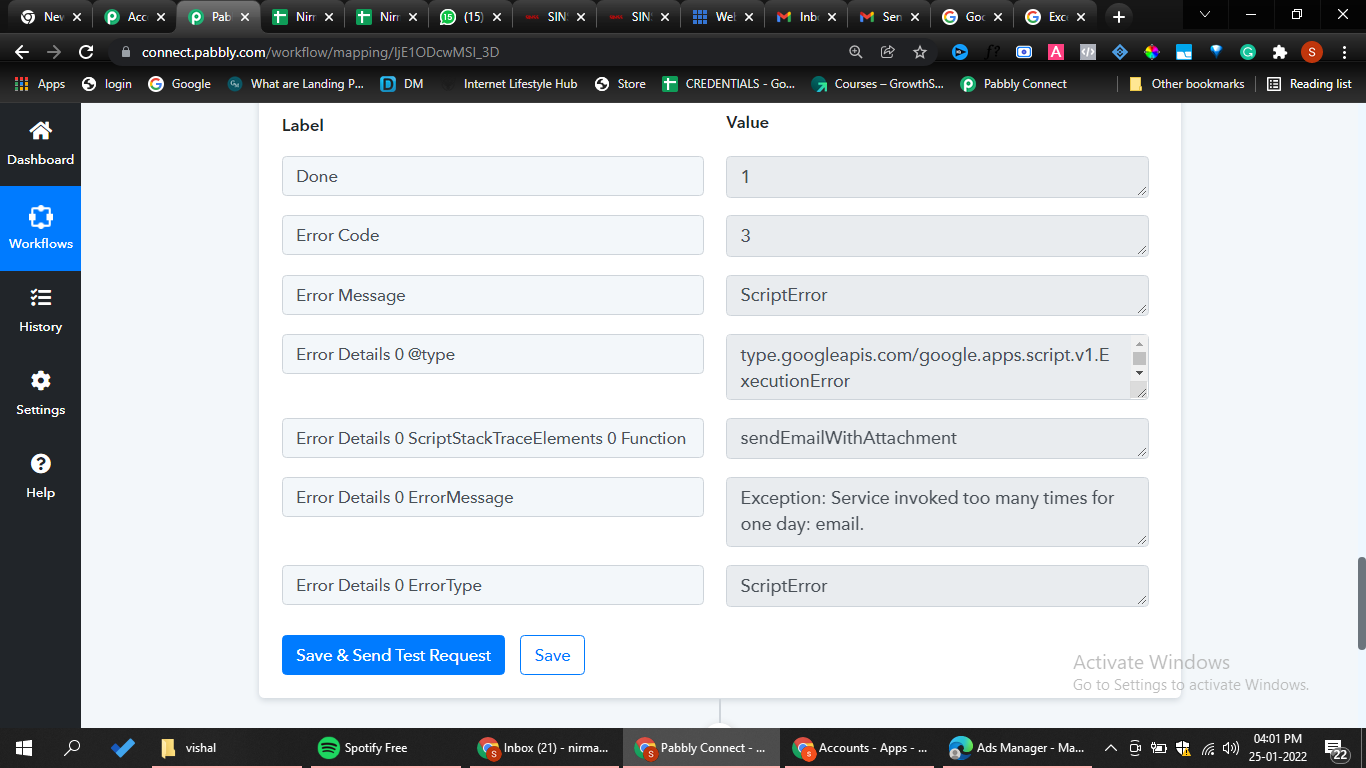Open the blue checkmark app in taskbar
This screenshot has width=1366, height=768.
click(x=122, y=748)
